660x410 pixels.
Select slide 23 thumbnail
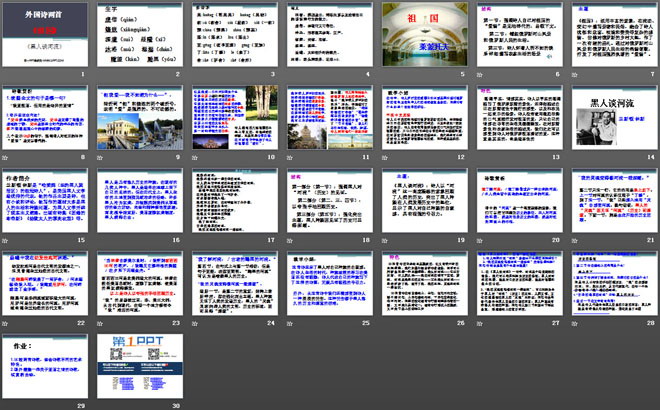coord(140,283)
